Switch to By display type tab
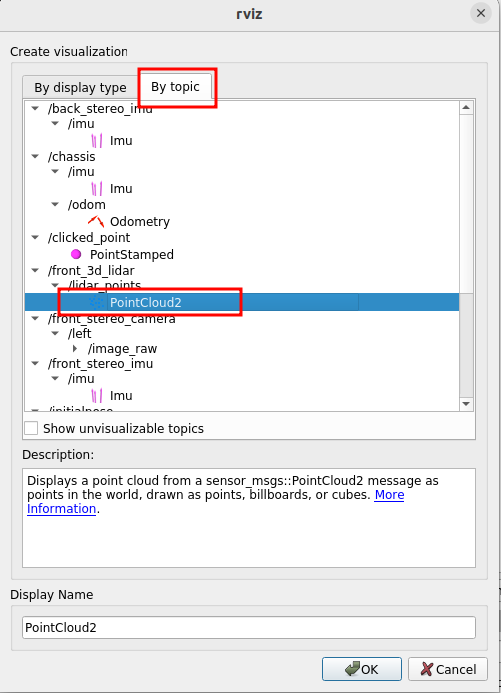Screen dimensions: 501x693 [80, 87]
